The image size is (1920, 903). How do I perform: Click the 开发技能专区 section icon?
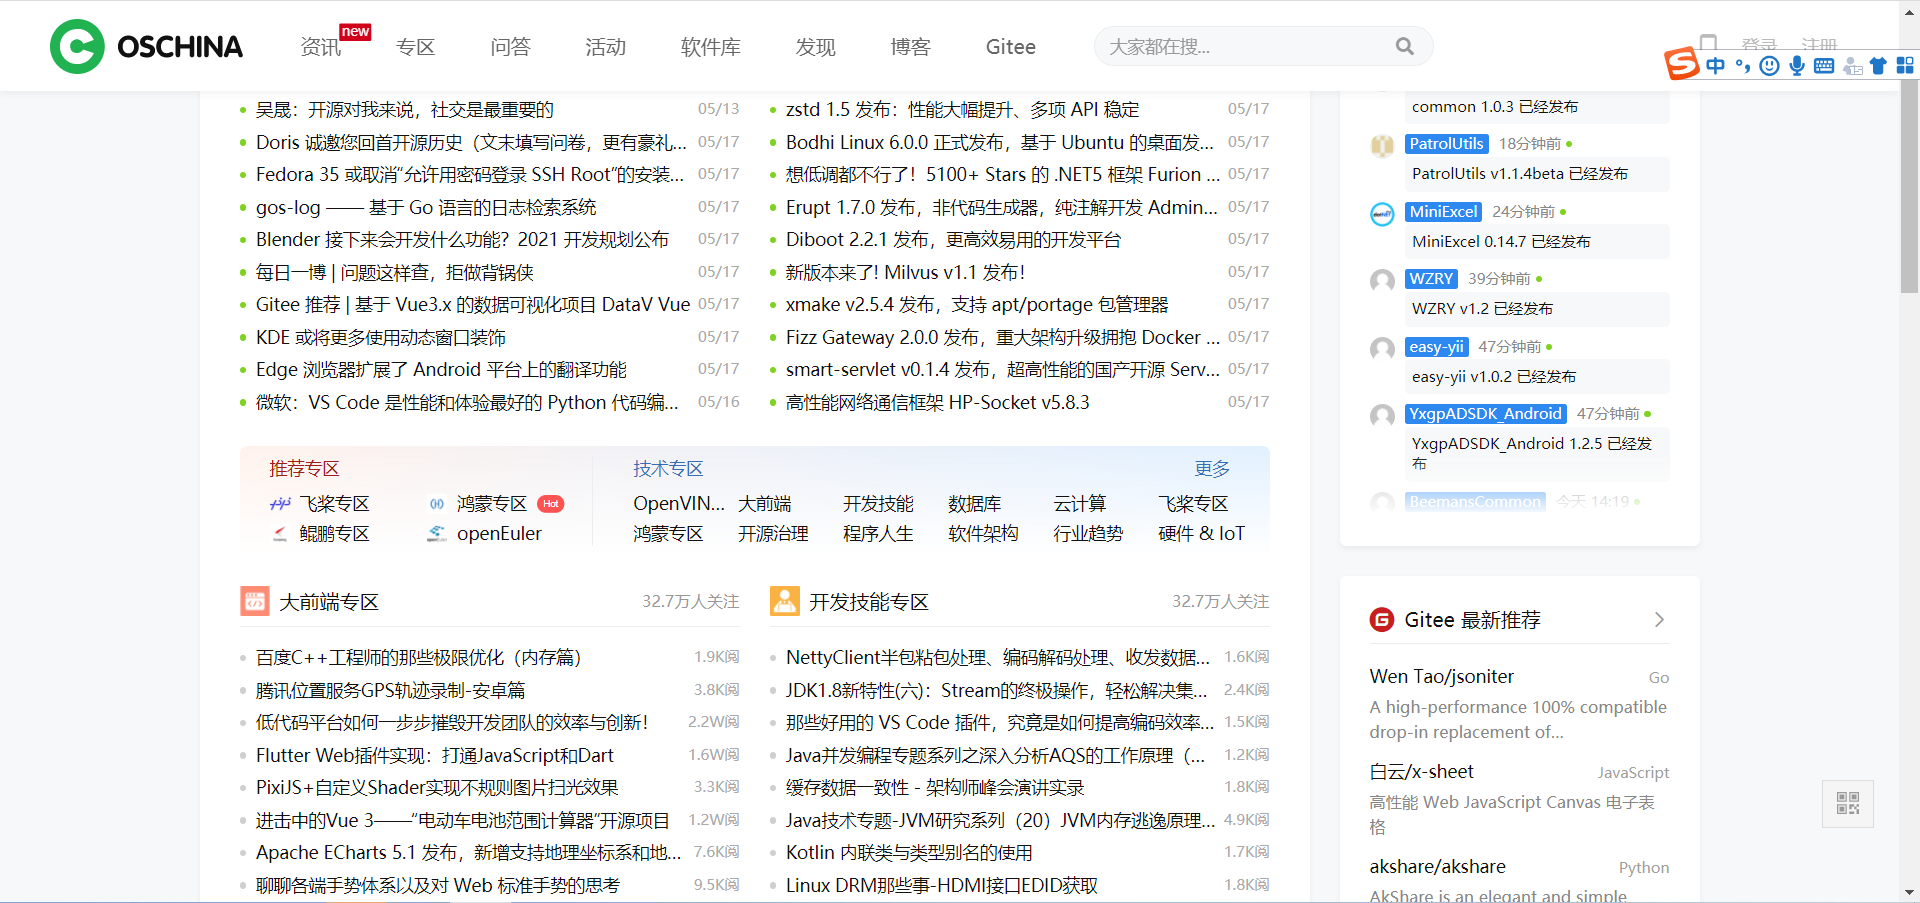(785, 601)
